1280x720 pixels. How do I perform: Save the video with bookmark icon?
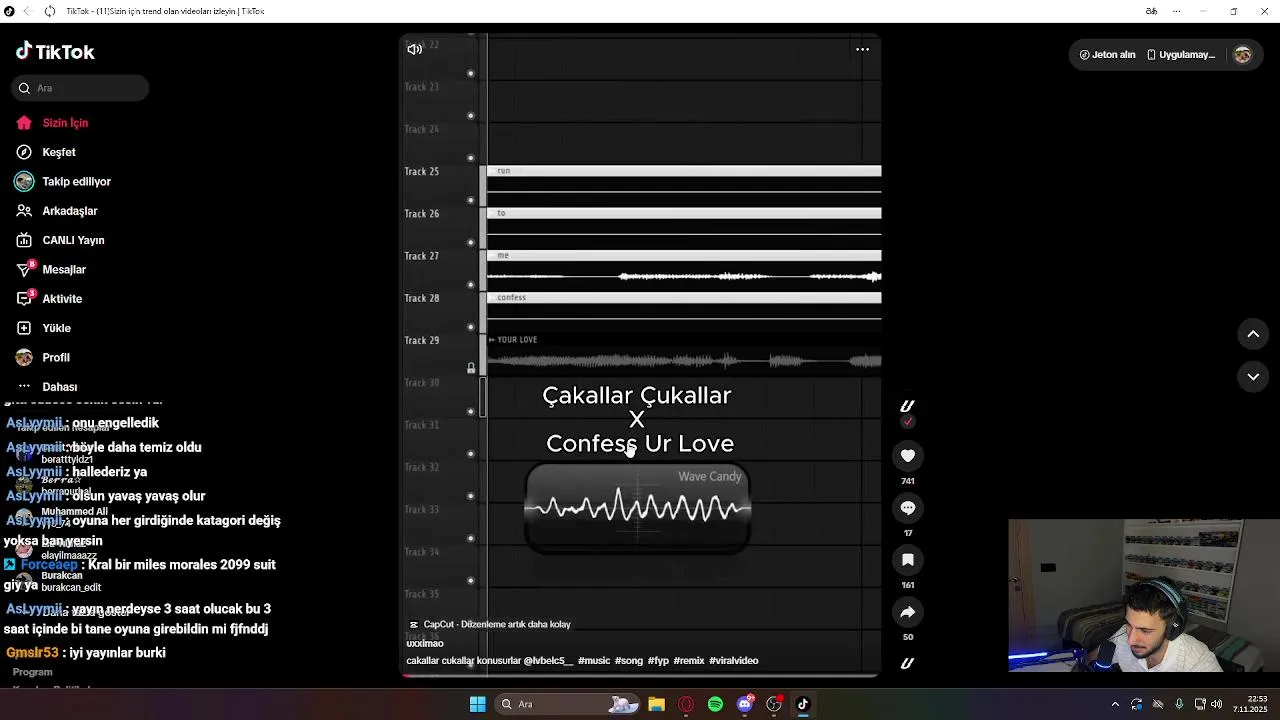[908, 560]
